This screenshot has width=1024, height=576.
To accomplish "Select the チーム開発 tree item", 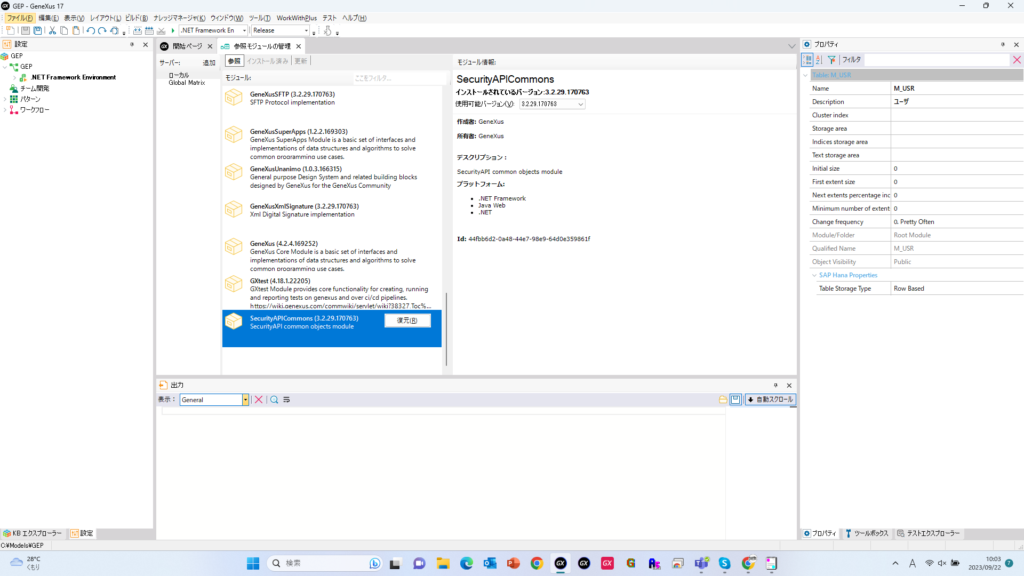I will (x=35, y=88).
